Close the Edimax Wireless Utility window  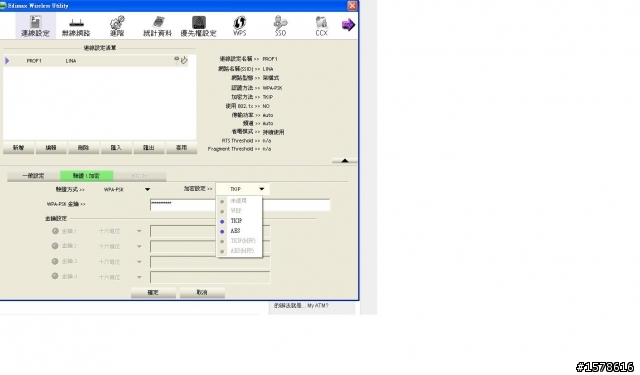click(x=352, y=5)
